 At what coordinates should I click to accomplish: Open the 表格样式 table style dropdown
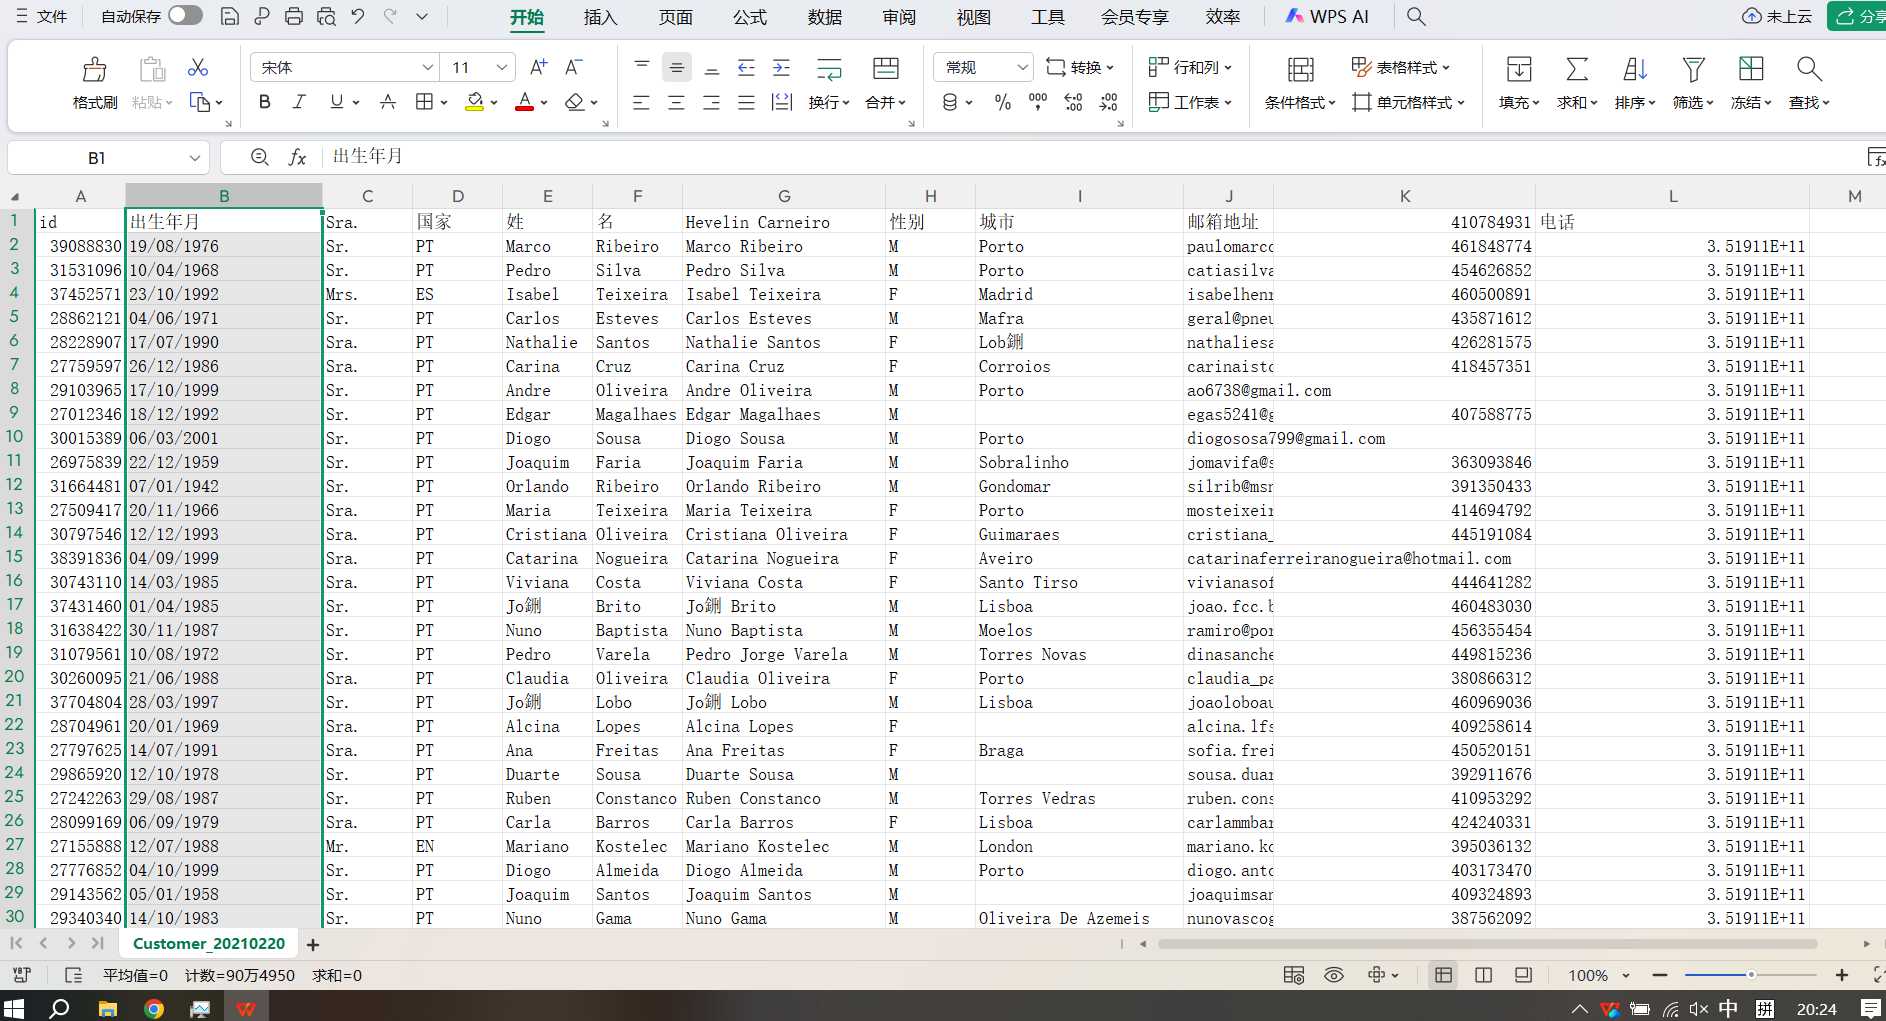click(1400, 67)
